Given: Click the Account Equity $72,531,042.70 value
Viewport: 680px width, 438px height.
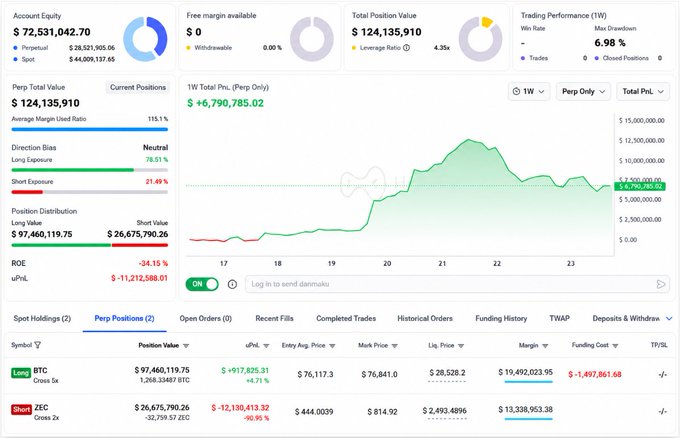Looking at the screenshot, I should point(52,32).
